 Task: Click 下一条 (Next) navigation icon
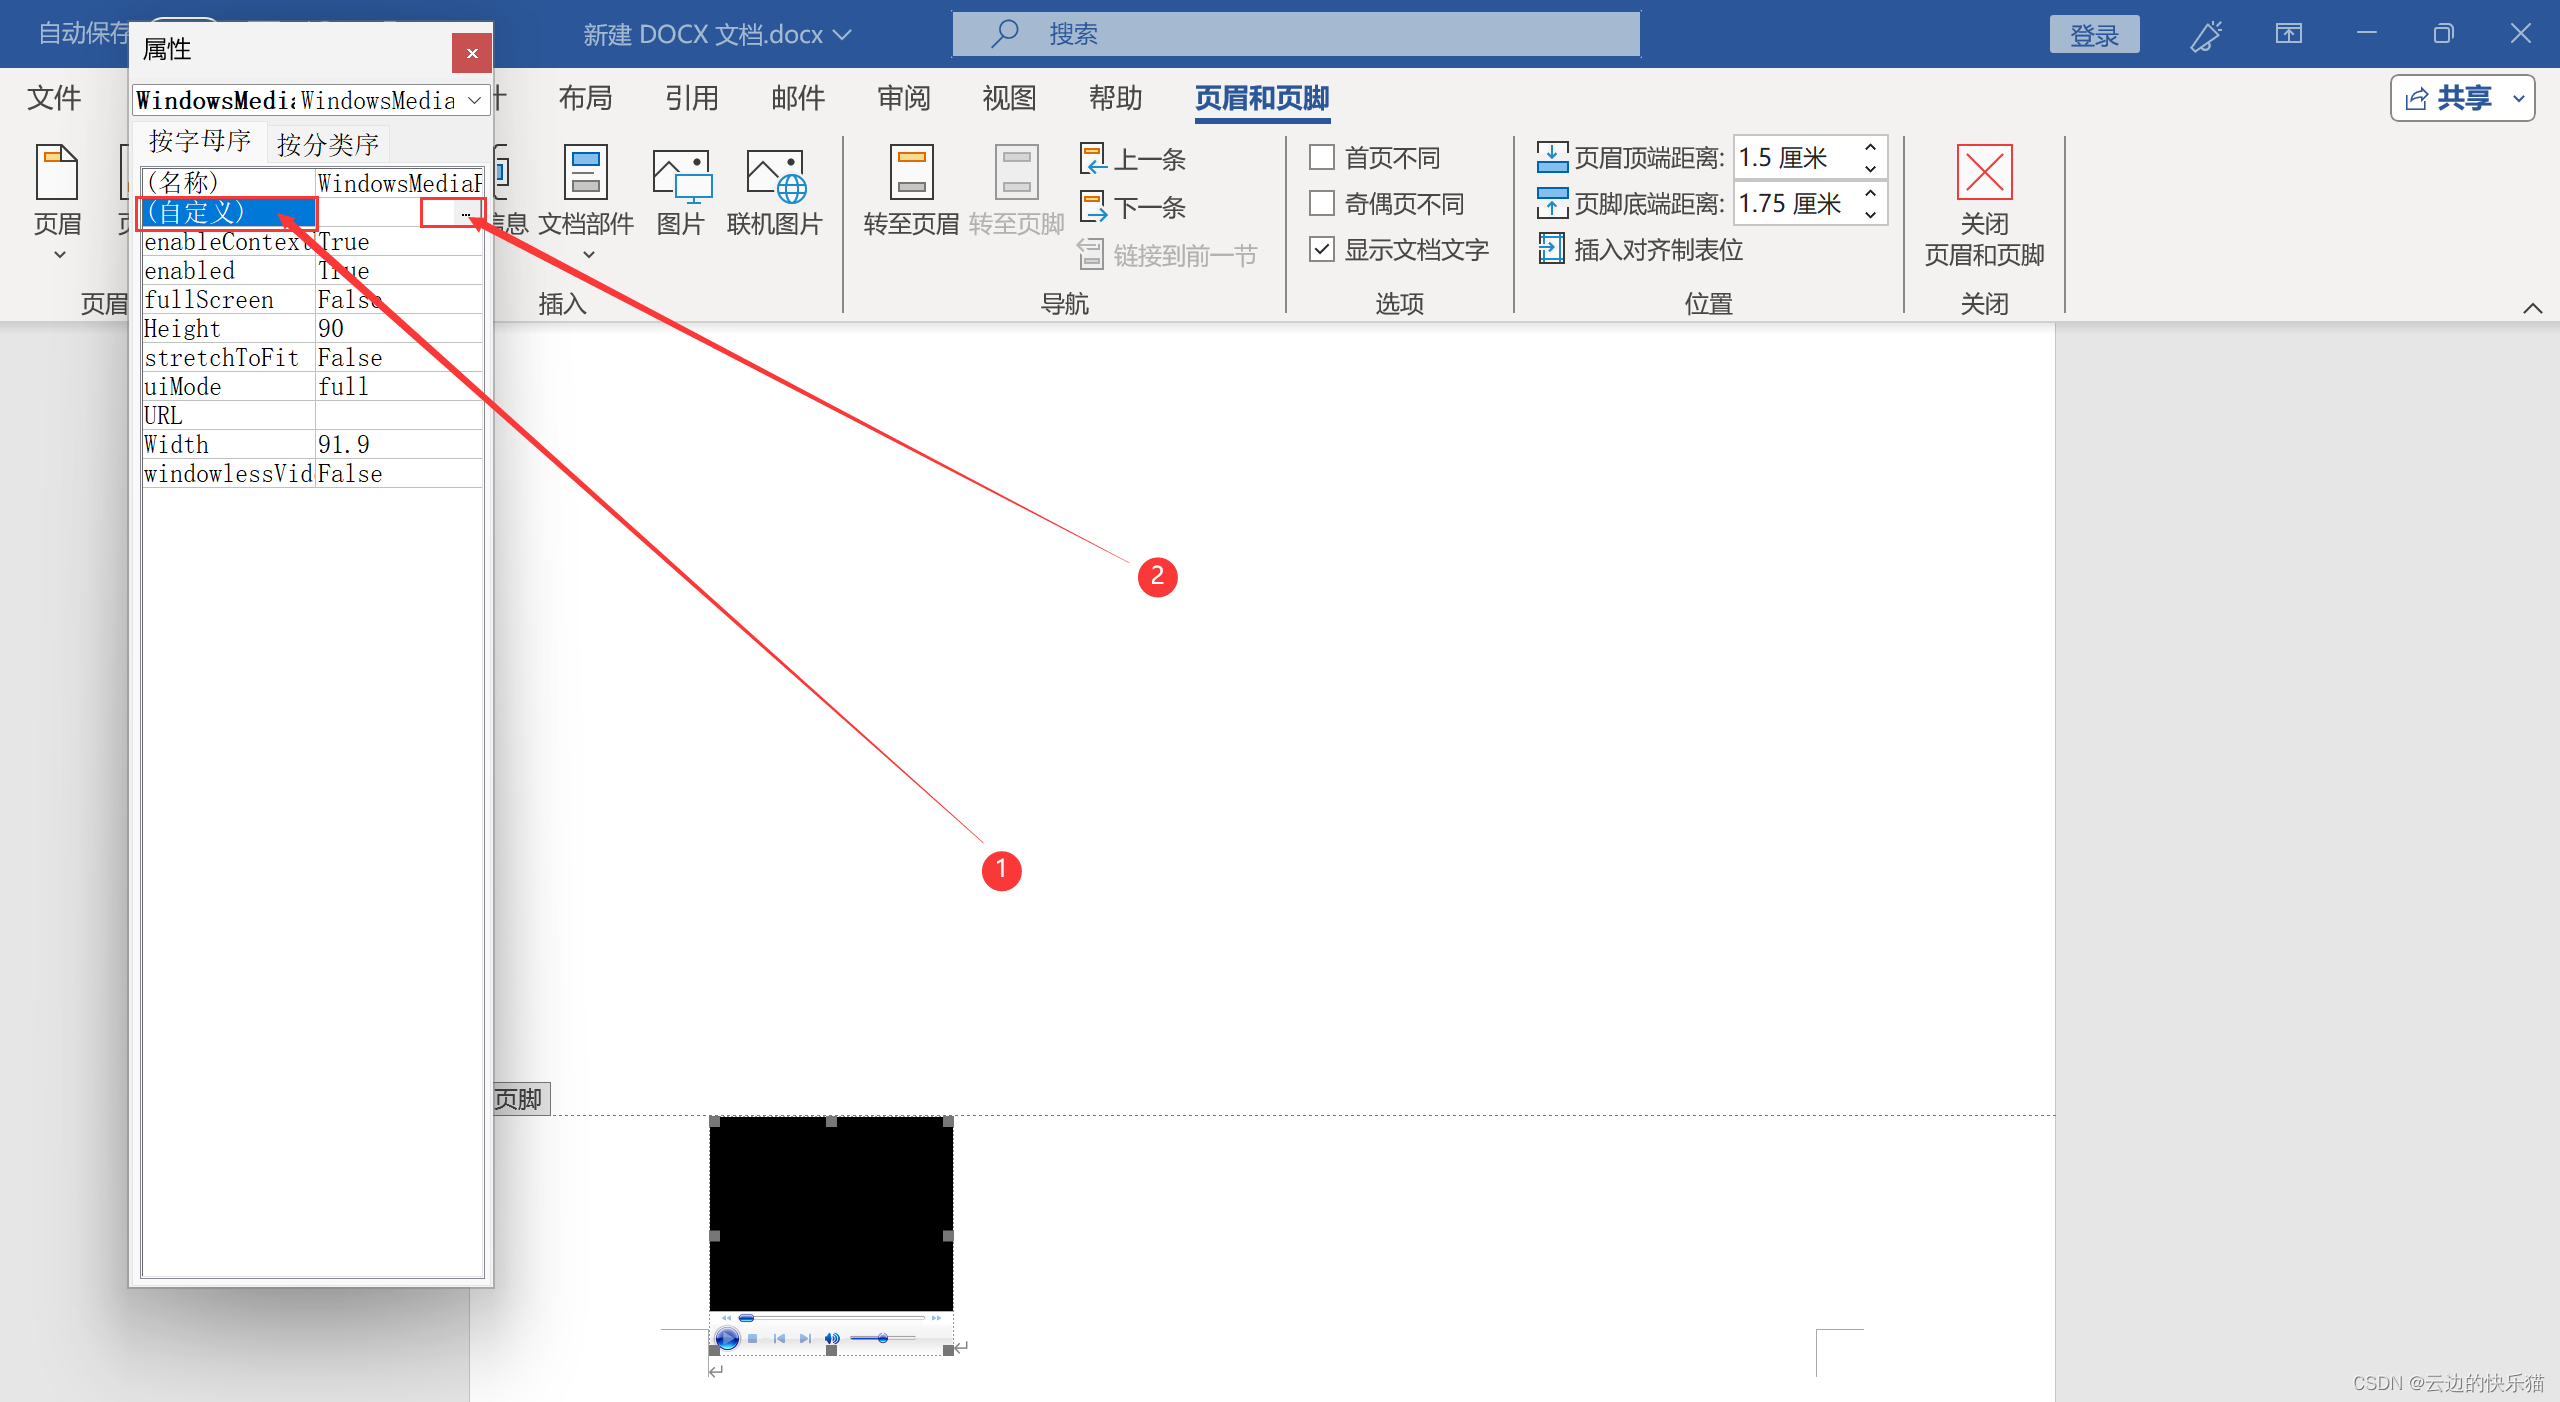(x=1094, y=207)
